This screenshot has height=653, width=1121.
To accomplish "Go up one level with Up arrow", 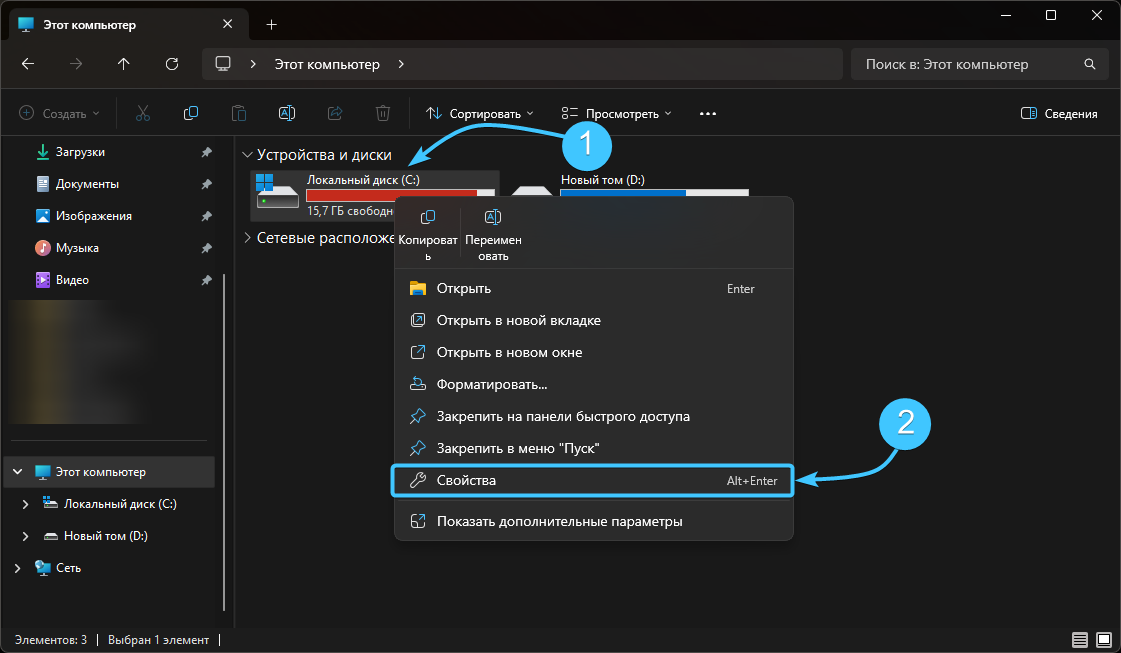I will tap(124, 64).
